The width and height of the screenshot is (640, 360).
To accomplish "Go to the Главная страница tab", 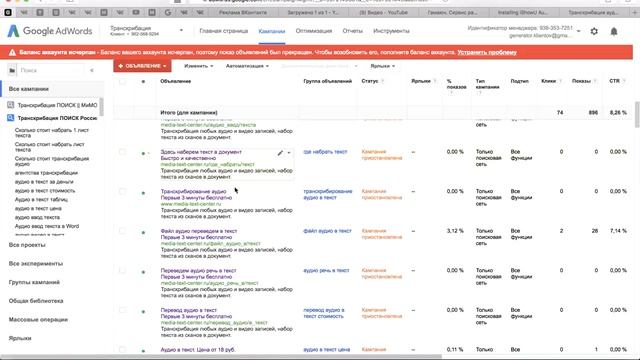I will [x=224, y=31].
